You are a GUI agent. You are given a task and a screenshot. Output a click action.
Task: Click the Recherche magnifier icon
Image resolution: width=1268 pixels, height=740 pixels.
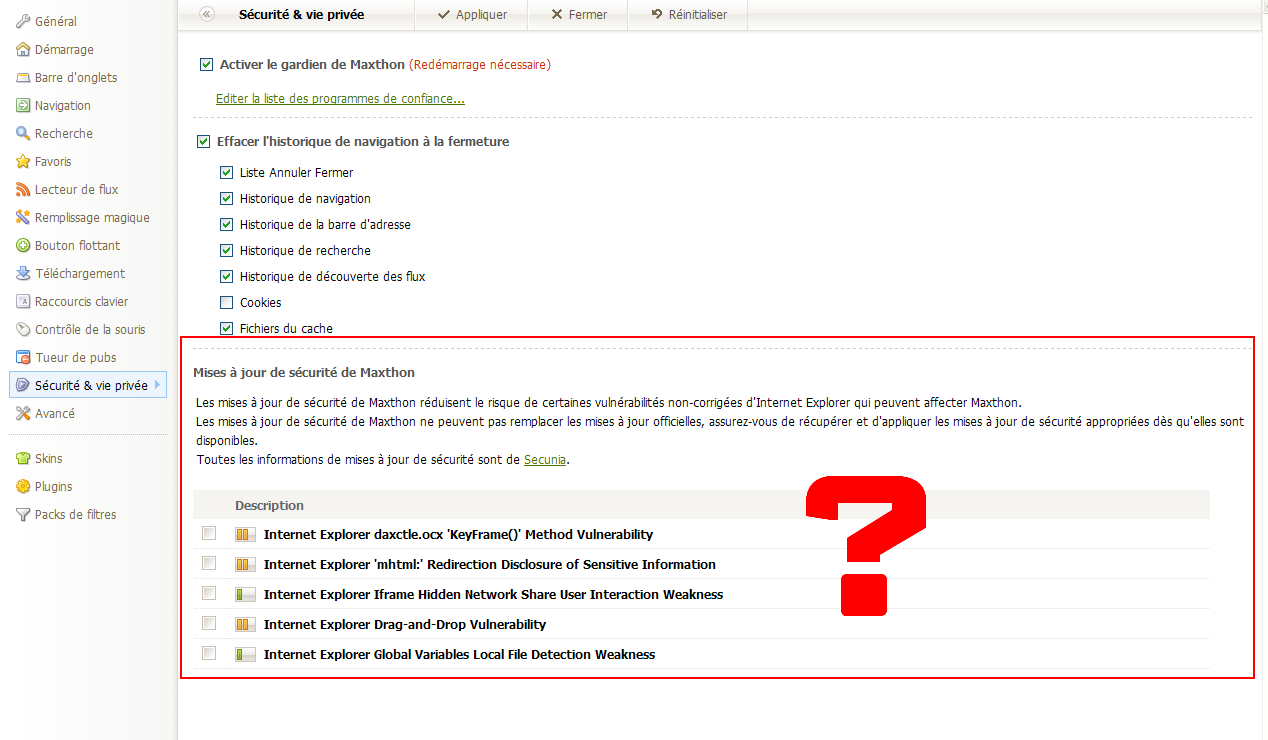click(x=23, y=134)
